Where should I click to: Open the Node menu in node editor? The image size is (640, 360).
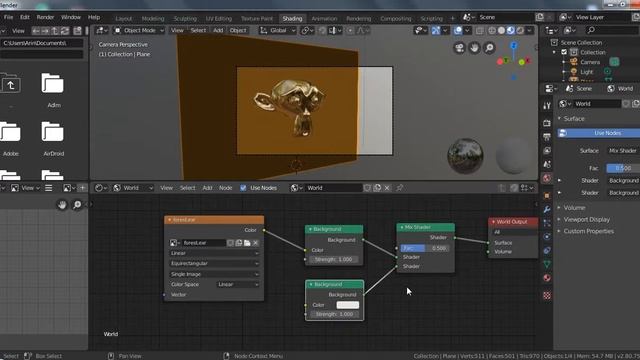point(225,188)
